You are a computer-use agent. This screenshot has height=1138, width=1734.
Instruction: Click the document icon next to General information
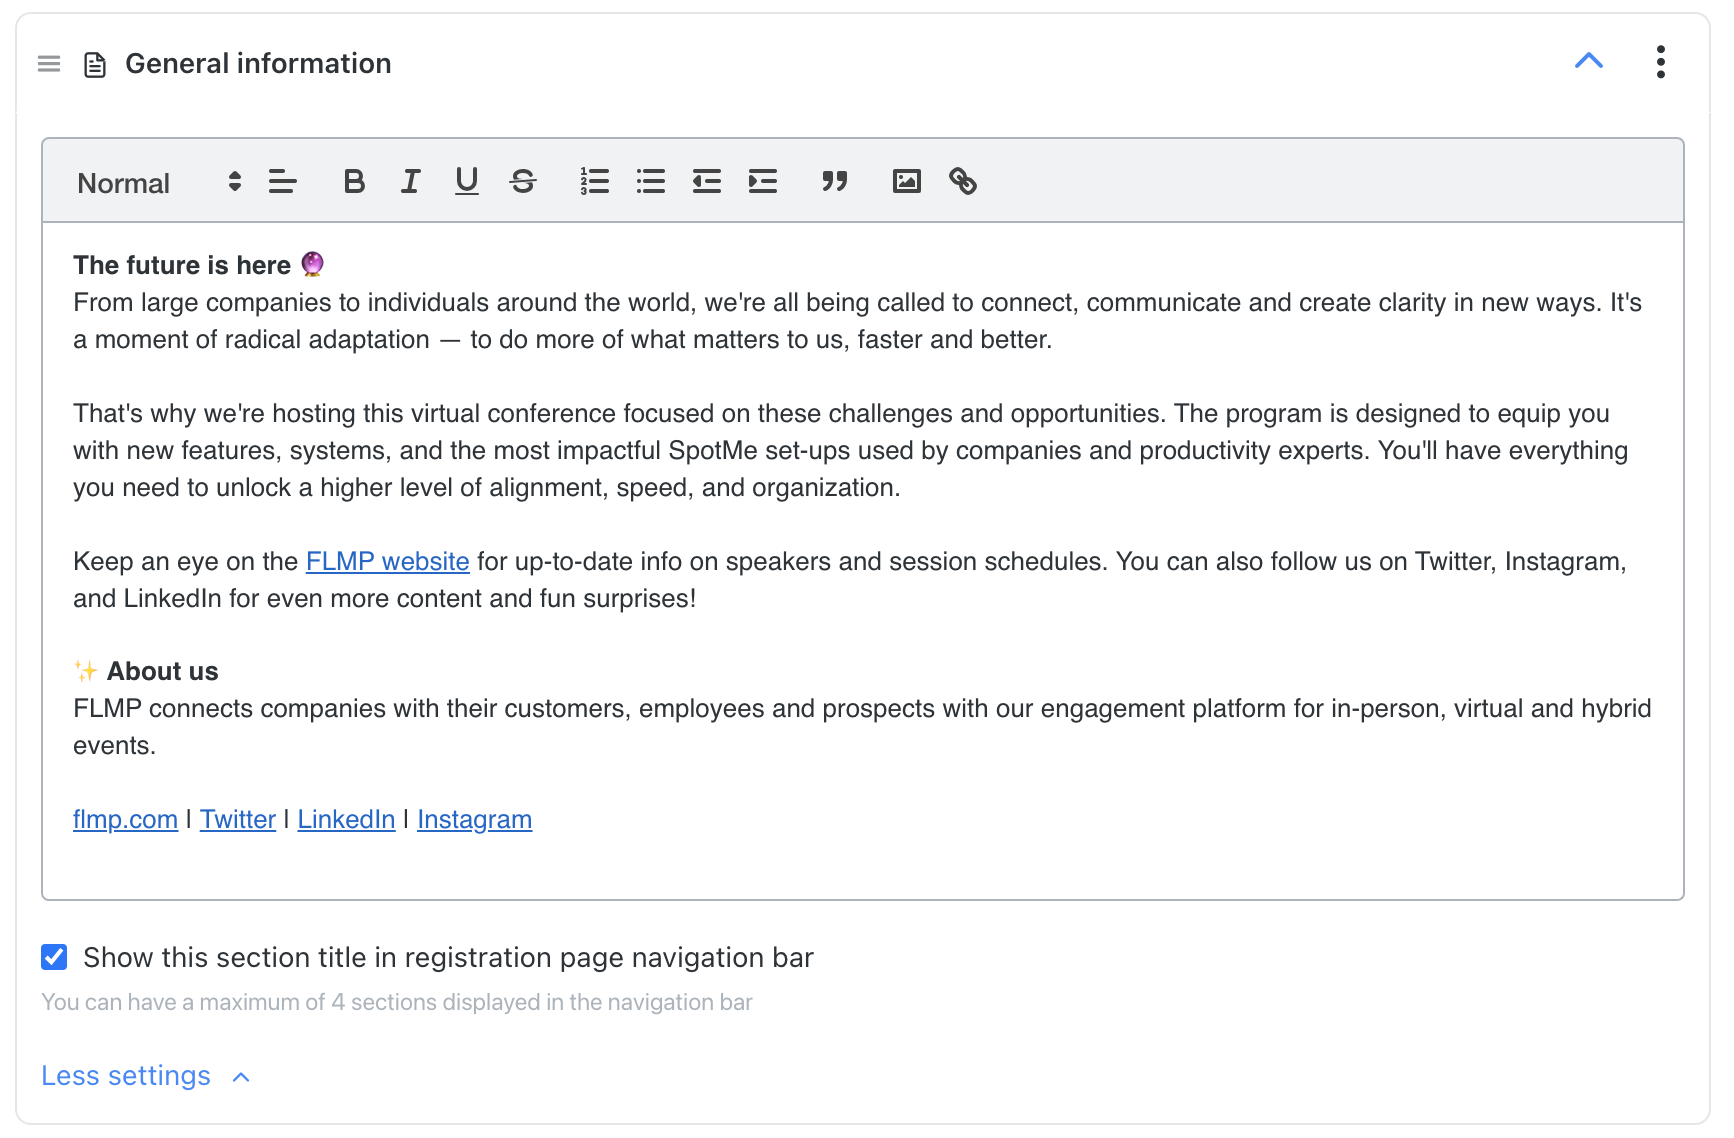click(x=95, y=65)
